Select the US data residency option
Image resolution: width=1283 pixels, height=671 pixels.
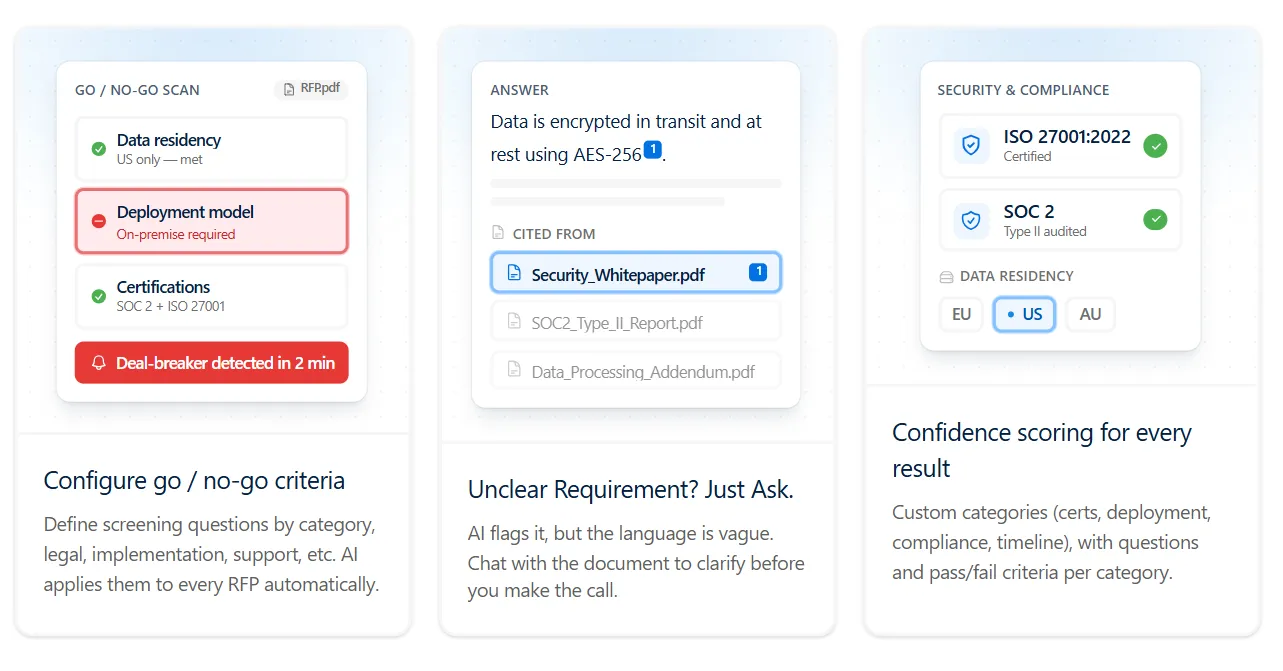(x=1024, y=314)
